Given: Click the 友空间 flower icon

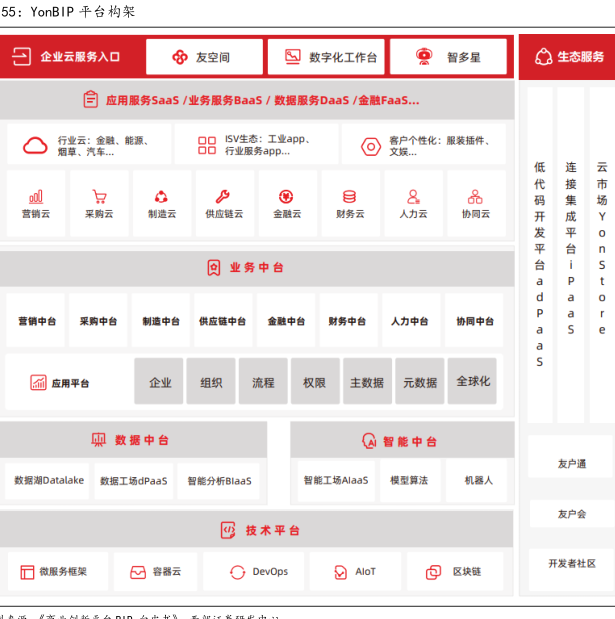Looking at the screenshot, I should coord(180,57).
